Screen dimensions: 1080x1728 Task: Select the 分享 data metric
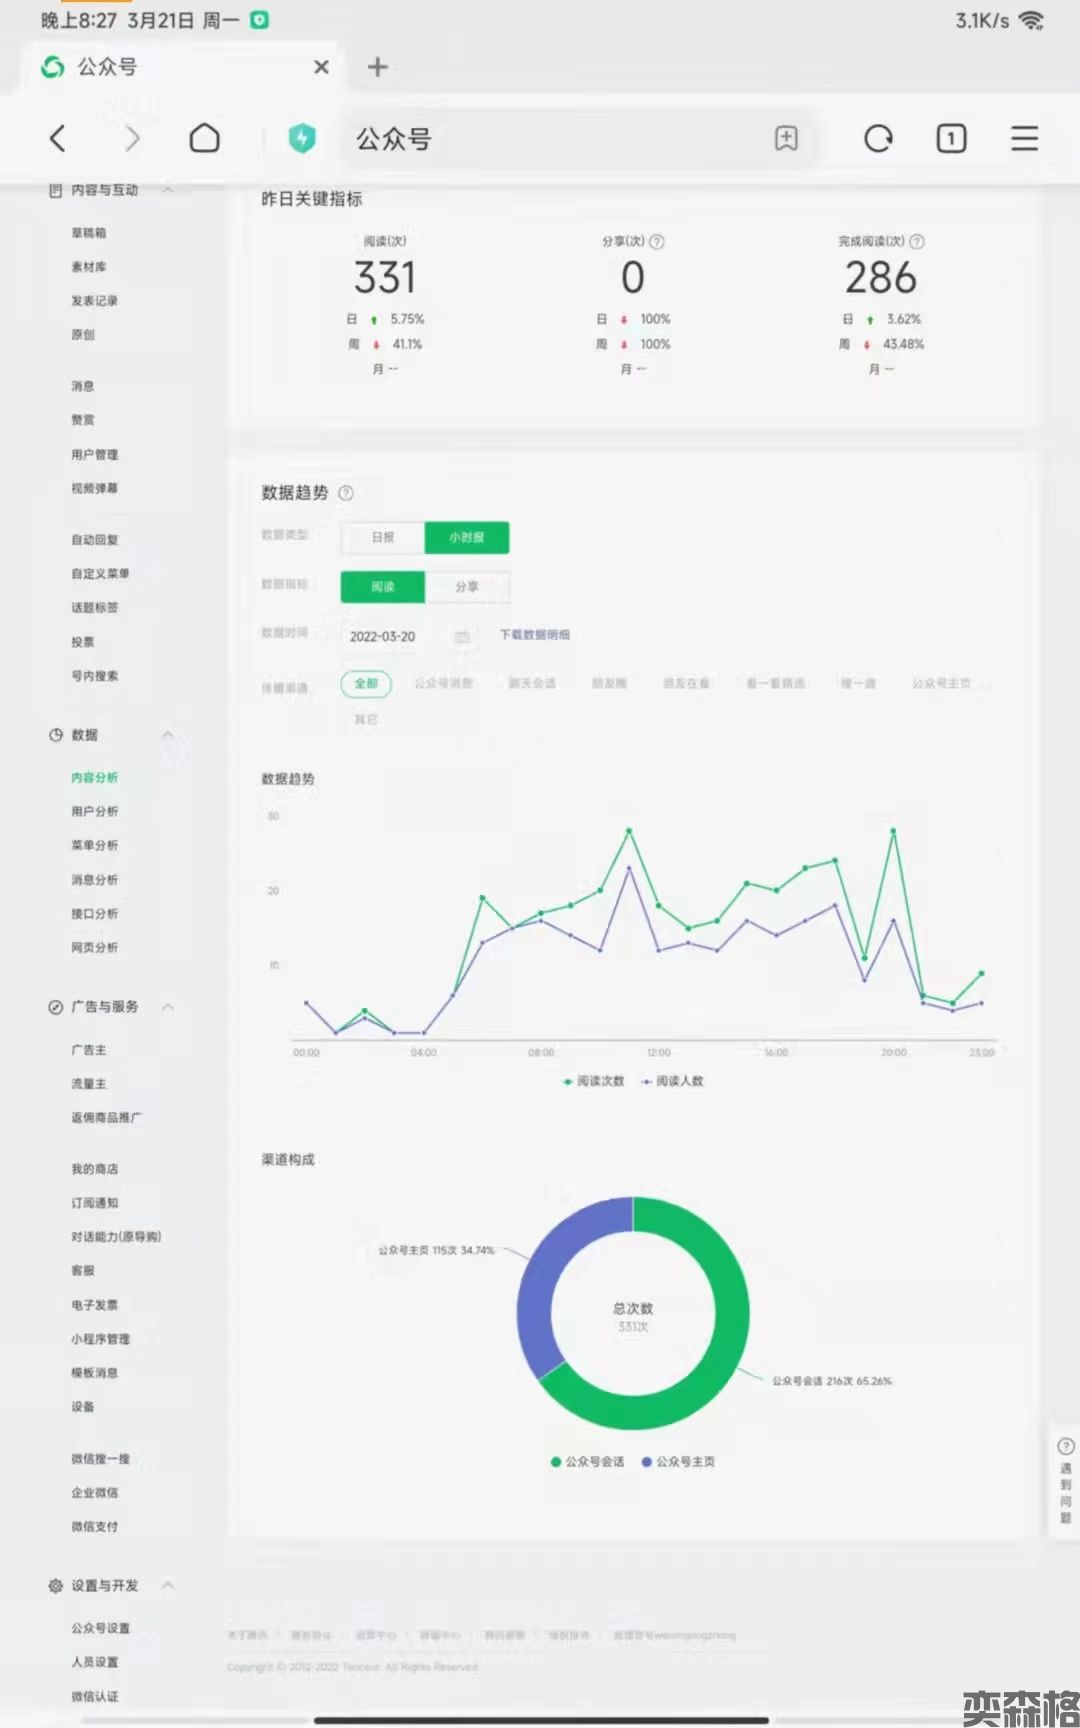coord(467,587)
